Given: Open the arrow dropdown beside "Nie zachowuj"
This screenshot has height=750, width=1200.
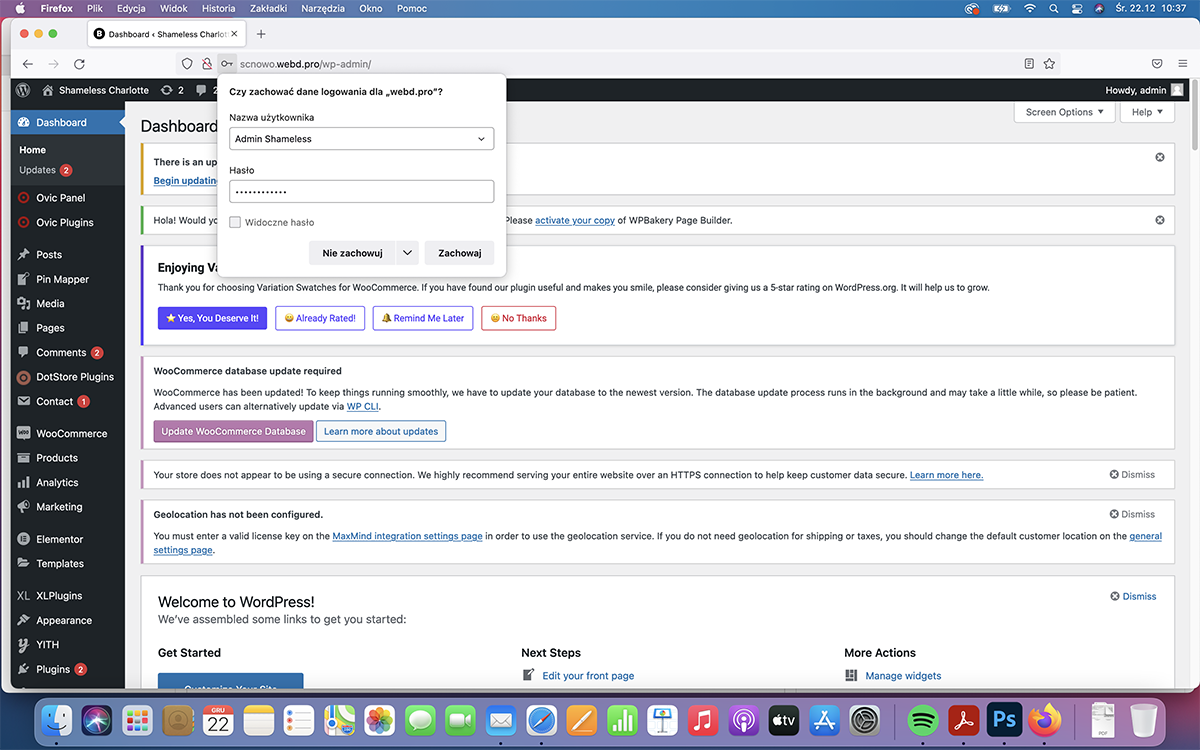Looking at the screenshot, I should click(407, 253).
